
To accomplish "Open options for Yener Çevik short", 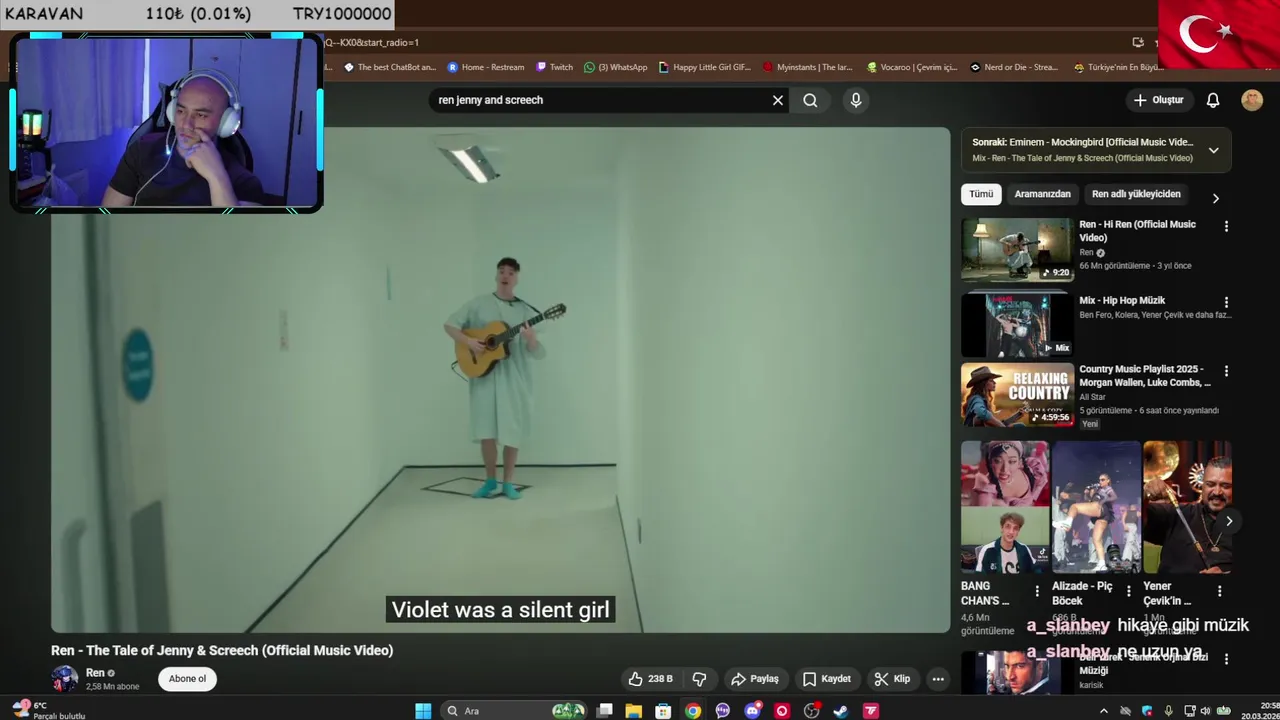I will click(1219, 591).
